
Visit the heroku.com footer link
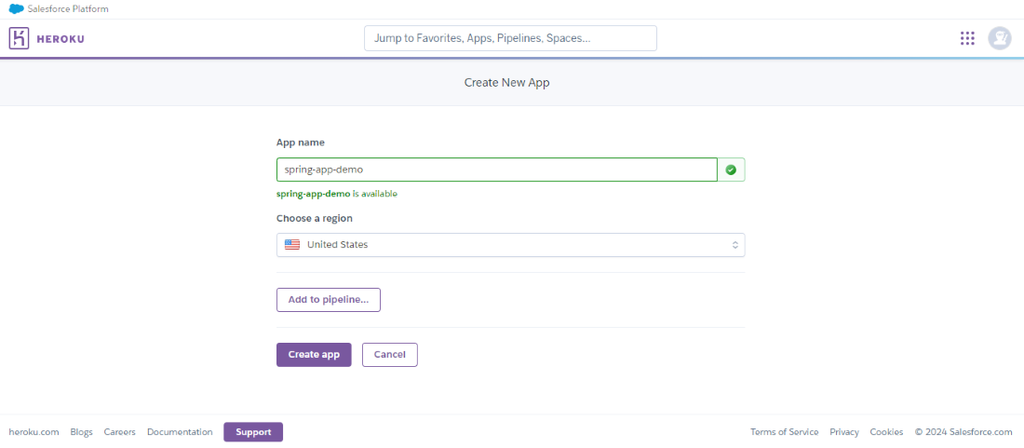(x=34, y=432)
